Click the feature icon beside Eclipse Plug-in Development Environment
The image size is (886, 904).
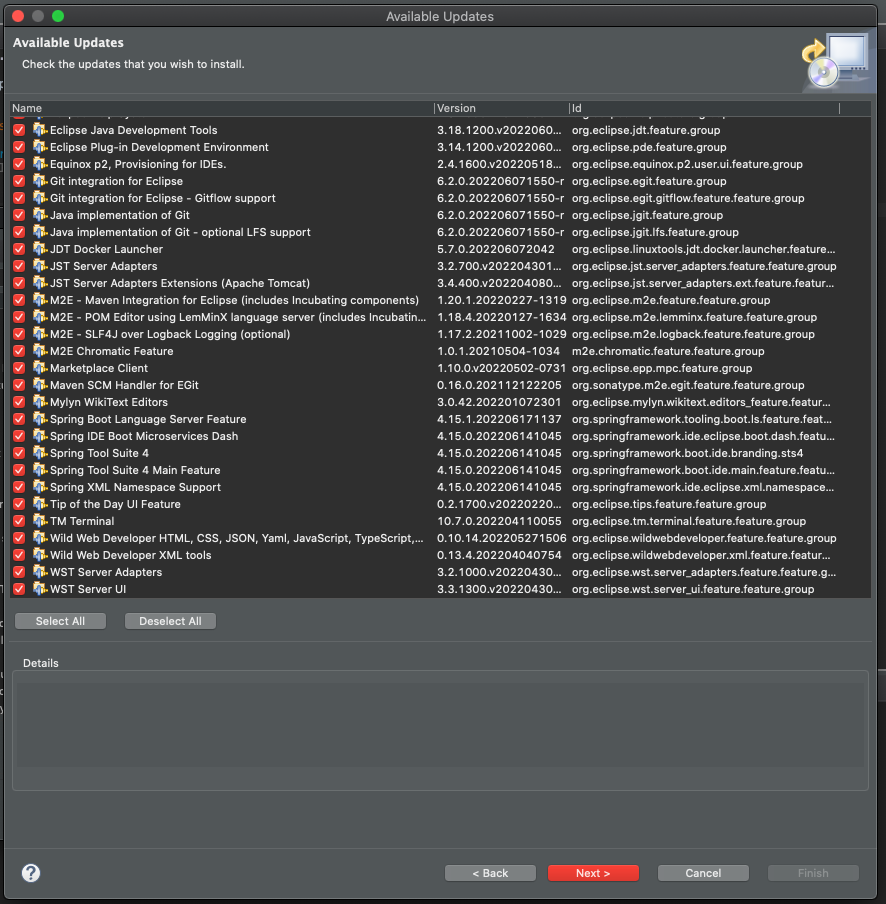tap(40, 147)
